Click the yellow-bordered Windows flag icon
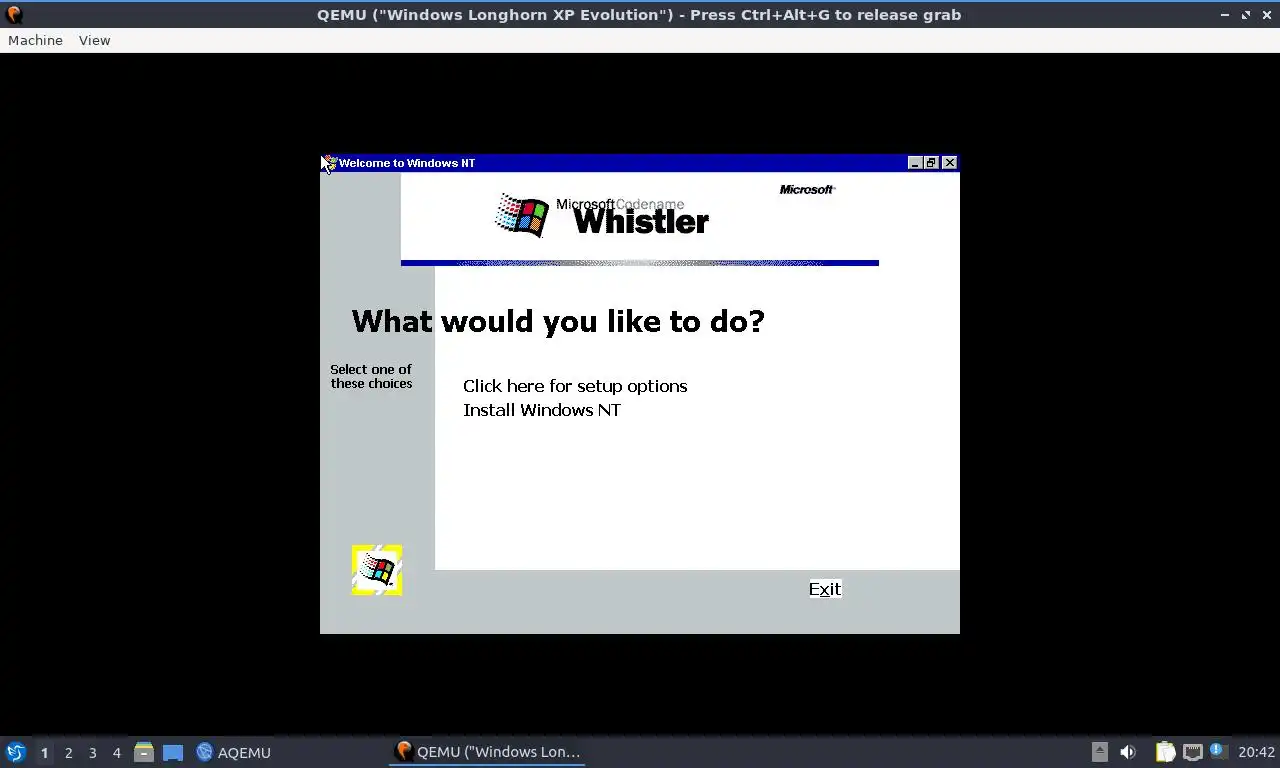Viewport: 1280px width, 768px height. point(377,570)
